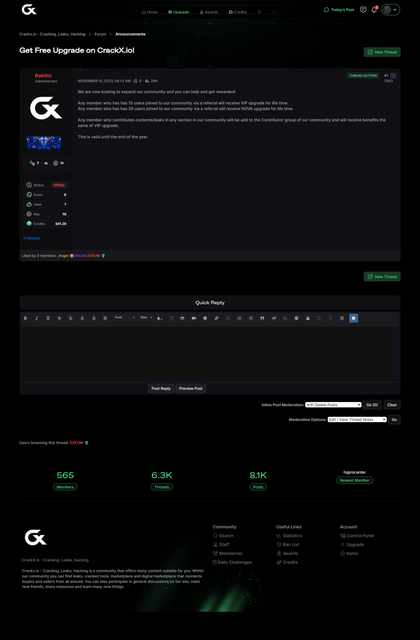Click inside the Quick Reply text area
The width and height of the screenshot is (420, 640).
pyautogui.click(x=210, y=354)
